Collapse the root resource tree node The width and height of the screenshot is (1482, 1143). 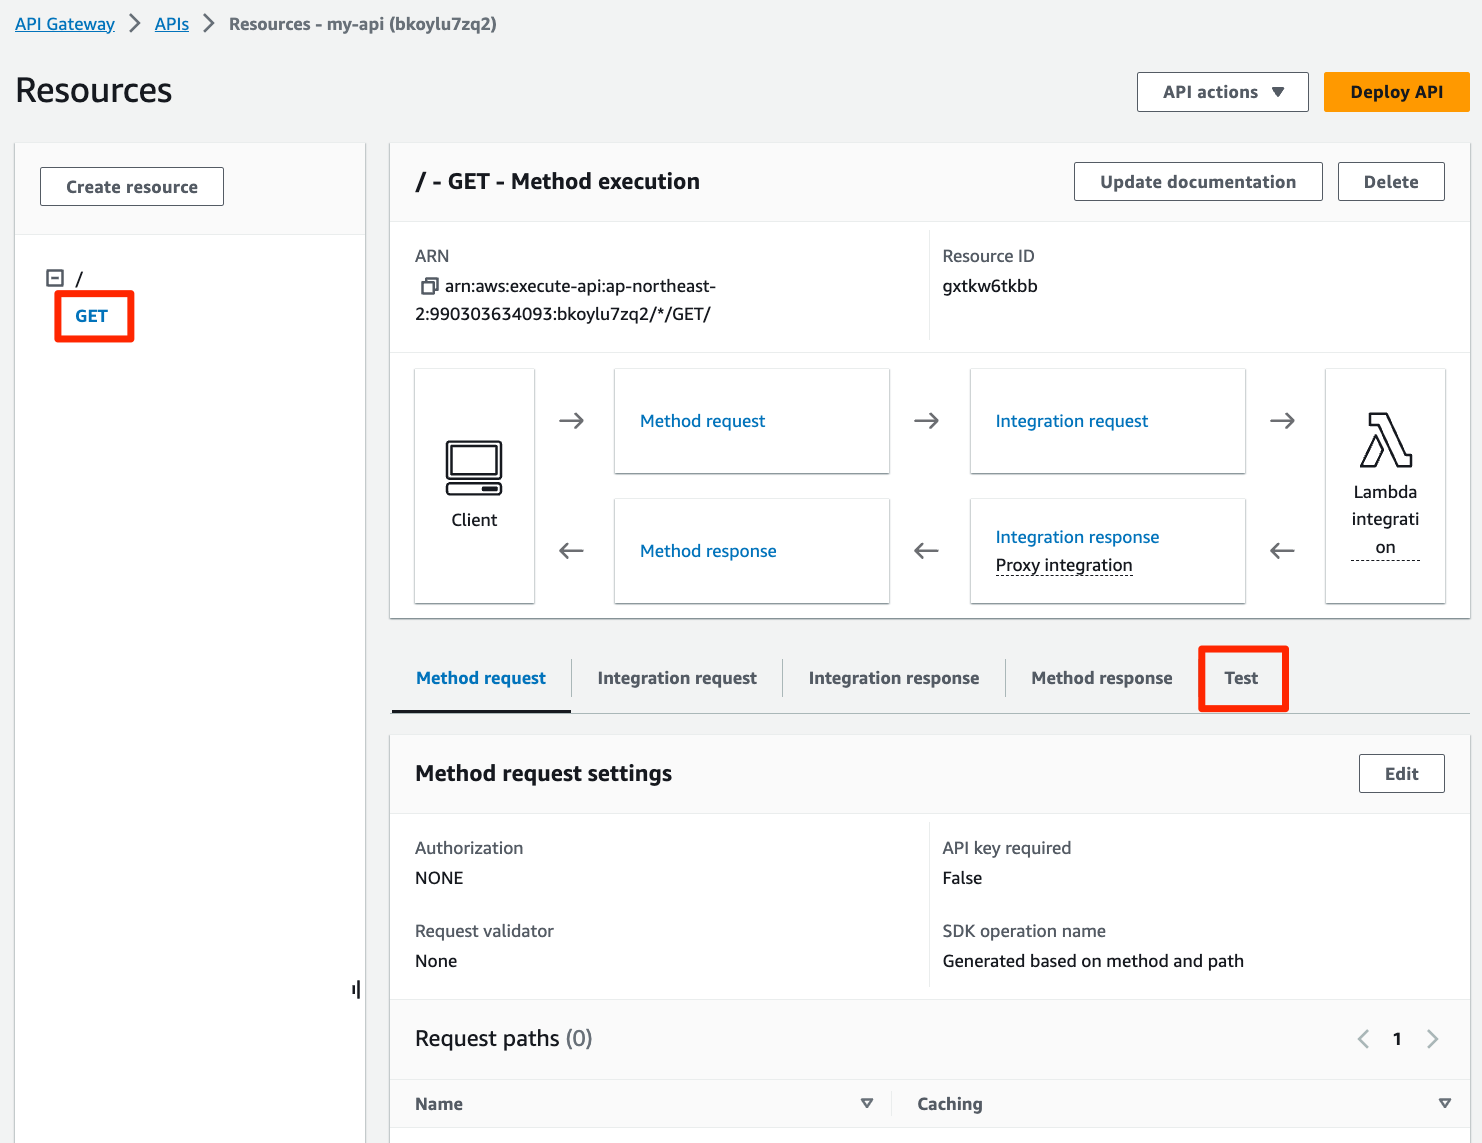click(x=56, y=278)
